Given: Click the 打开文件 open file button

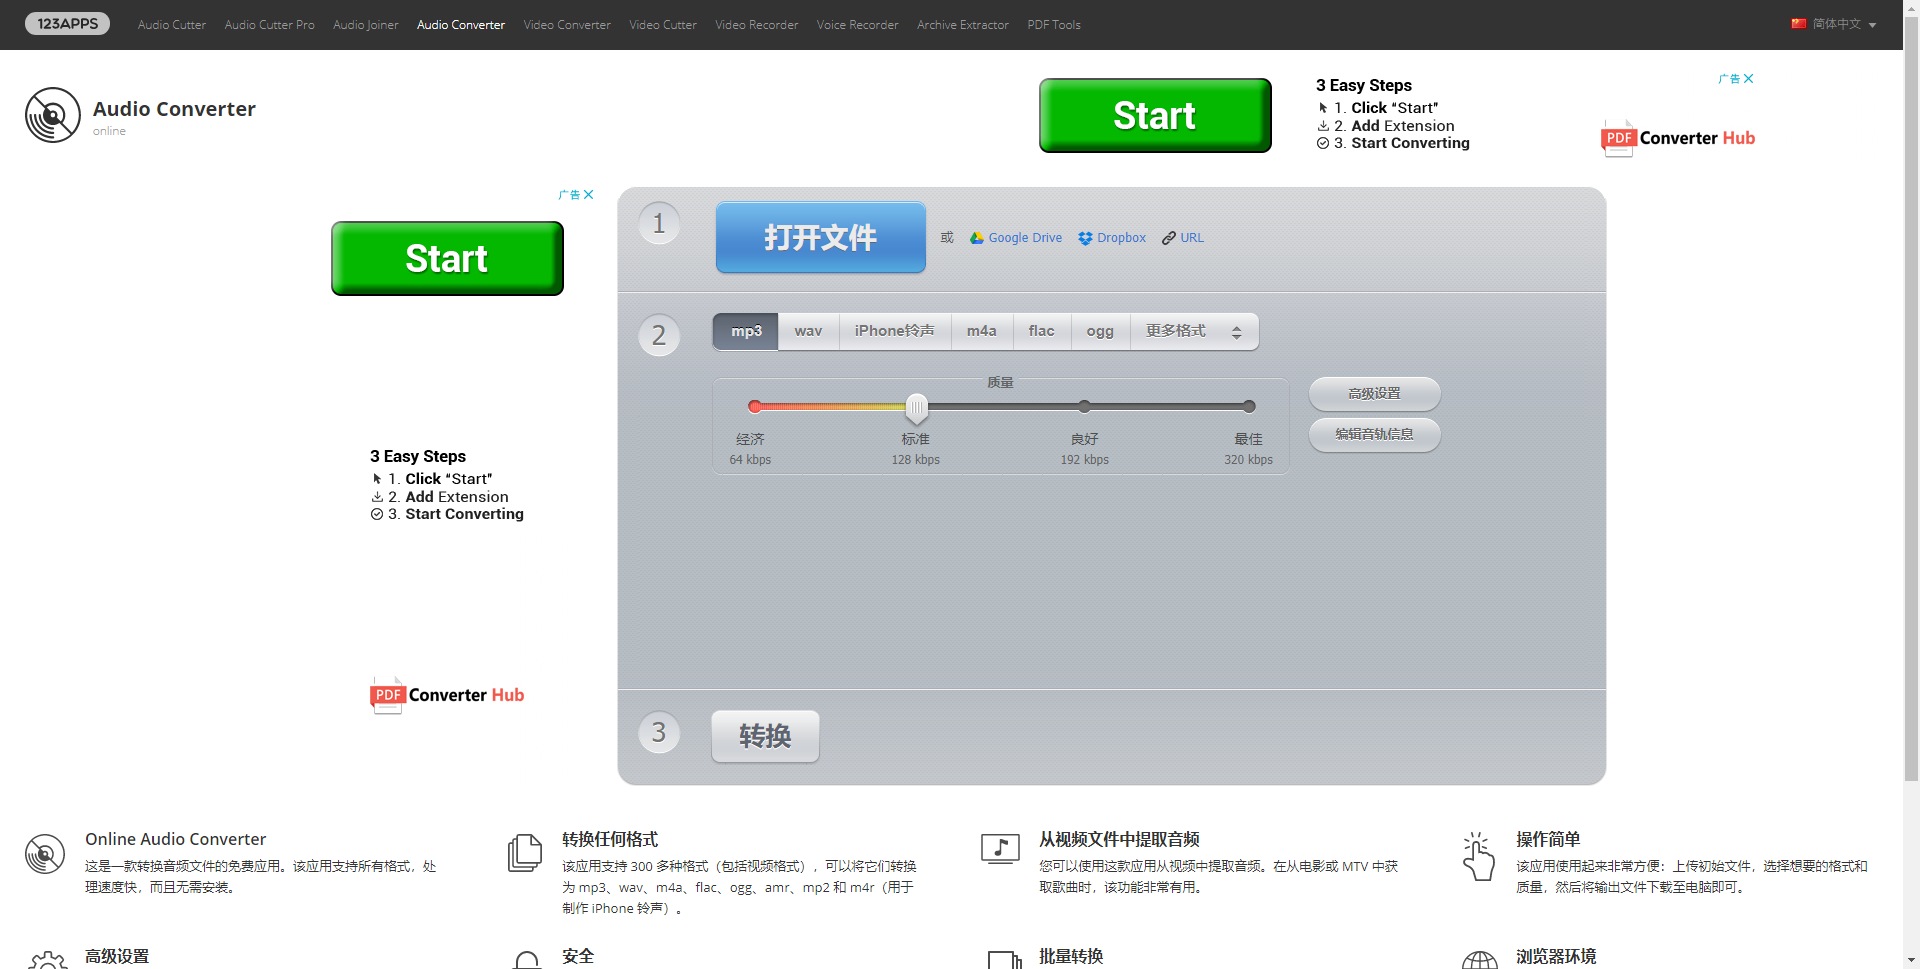Looking at the screenshot, I should [821, 237].
